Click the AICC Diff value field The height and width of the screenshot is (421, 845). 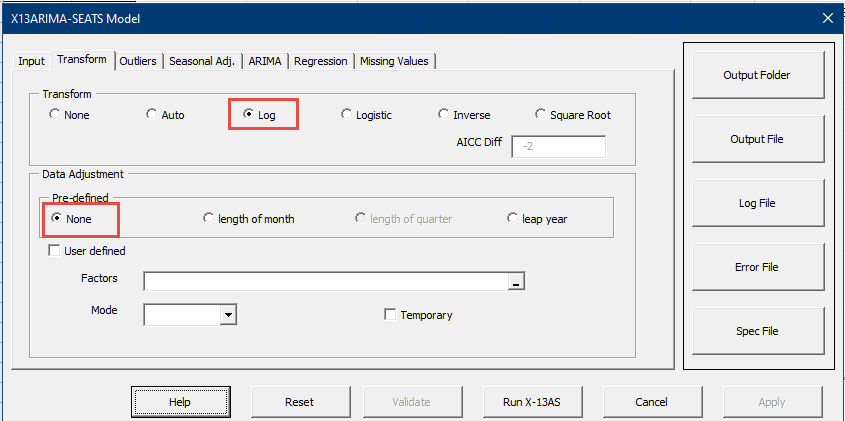(x=558, y=146)
